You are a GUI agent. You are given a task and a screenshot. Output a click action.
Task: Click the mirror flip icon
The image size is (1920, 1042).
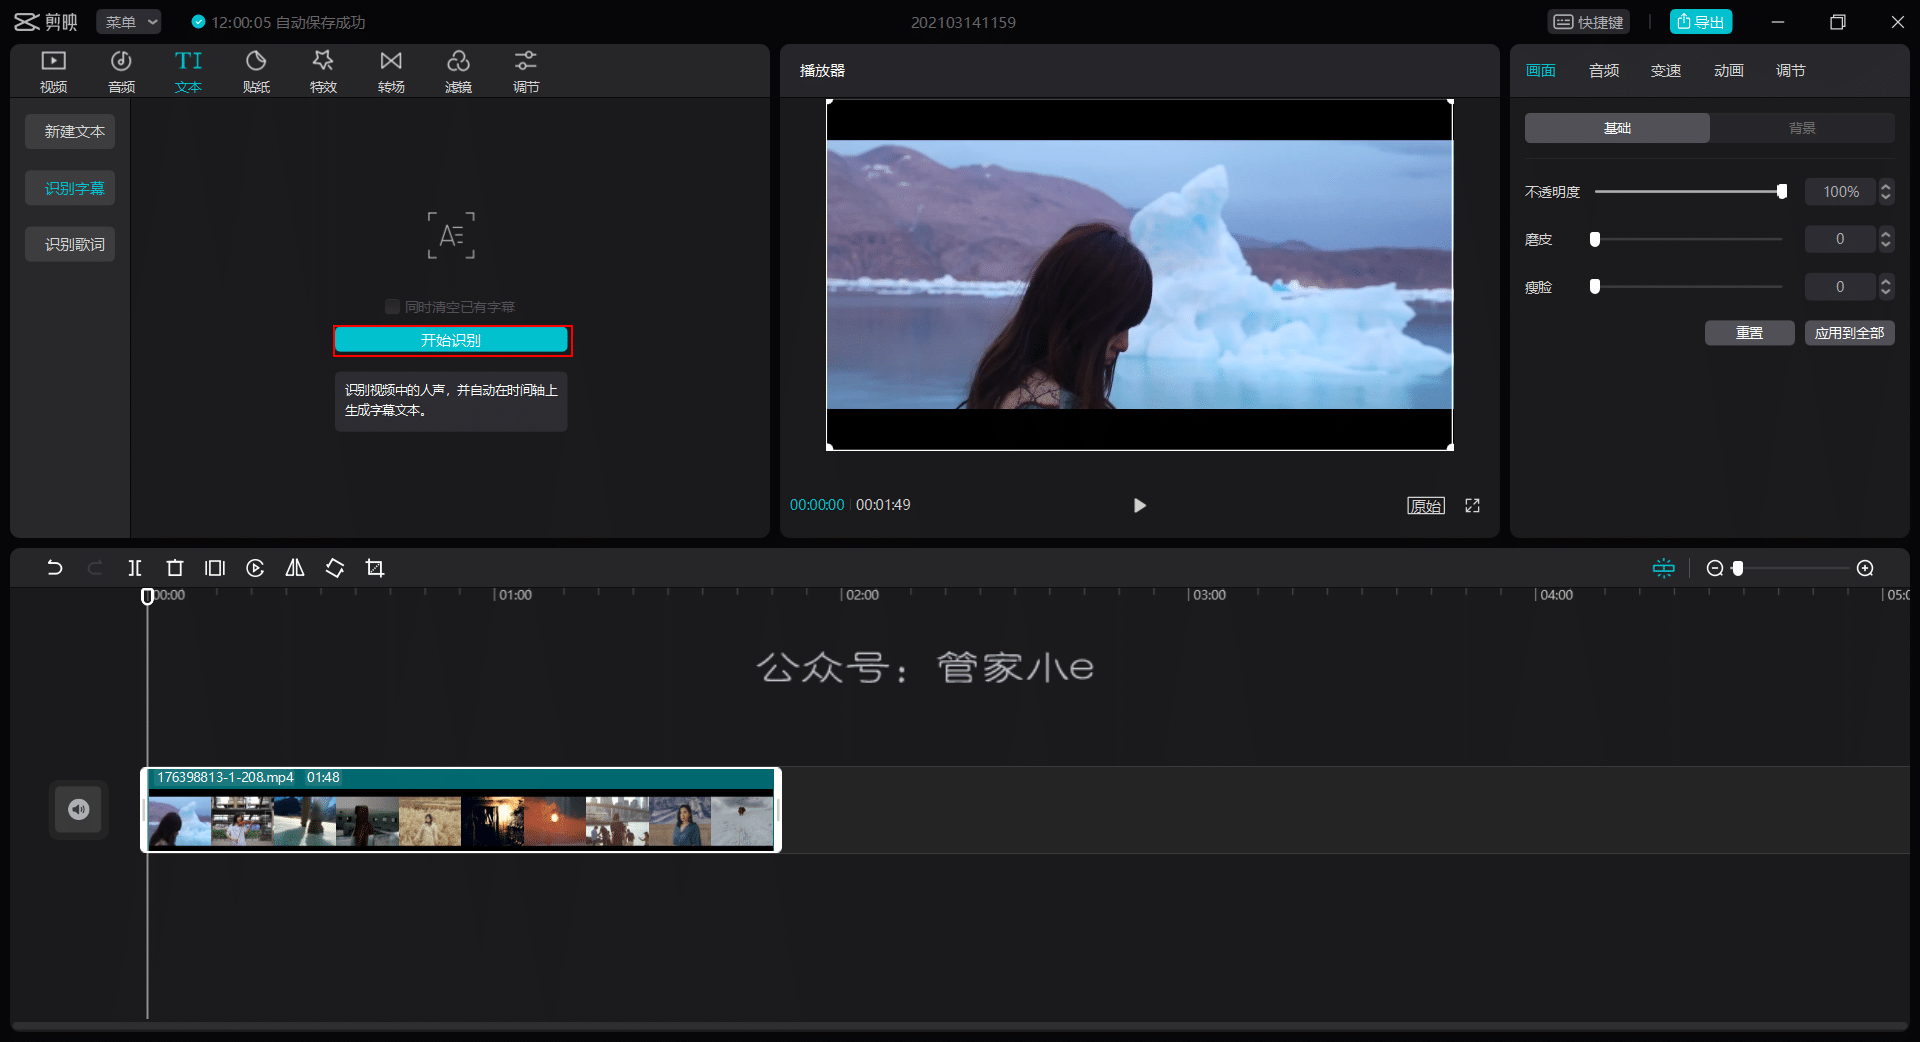(x=295, y=568)
